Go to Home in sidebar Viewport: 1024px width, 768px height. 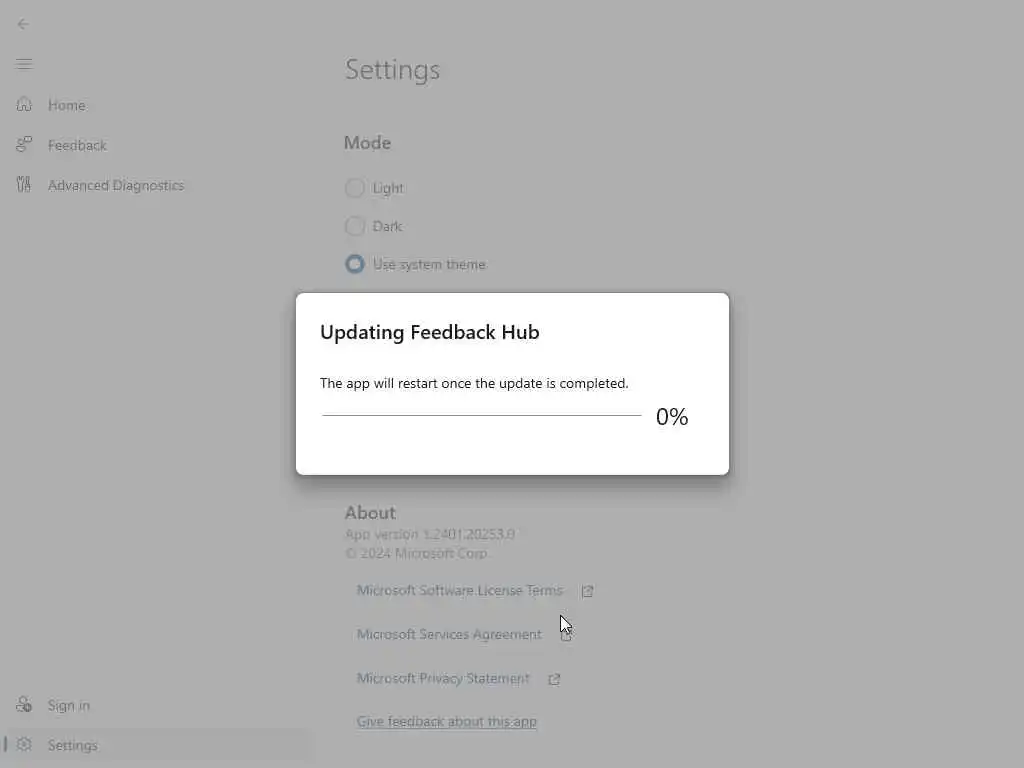coord(67,105)
